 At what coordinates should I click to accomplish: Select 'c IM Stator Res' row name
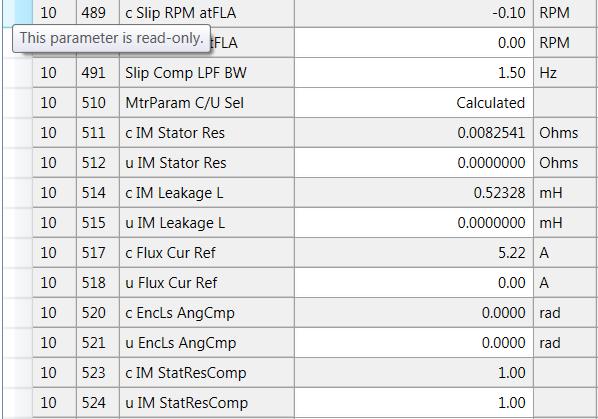pyautogui.click(x=175, y=133)
